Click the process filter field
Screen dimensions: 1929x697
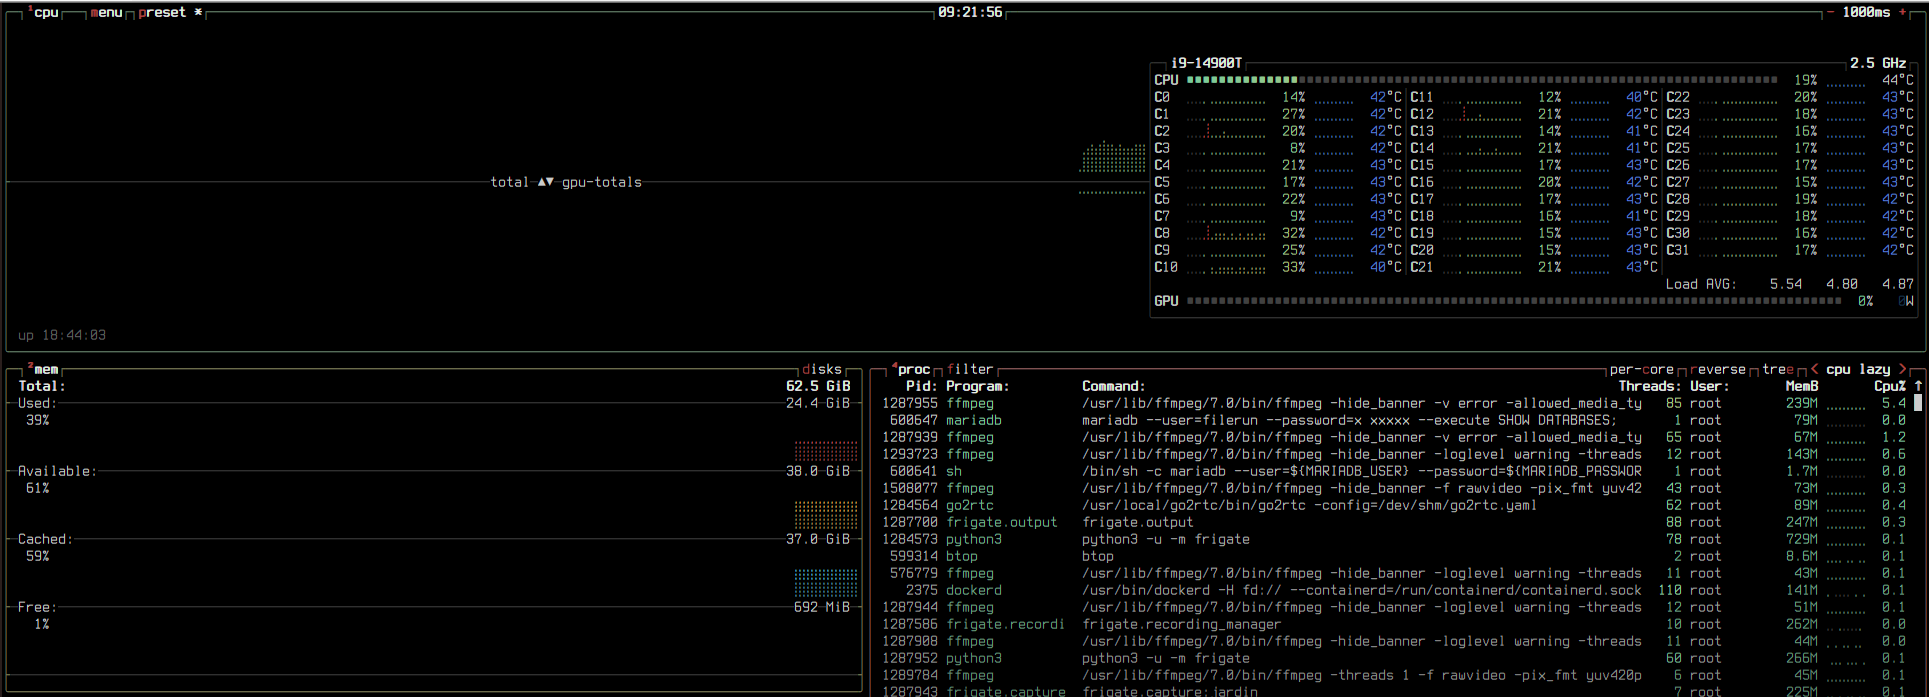(x=969, y=369)
